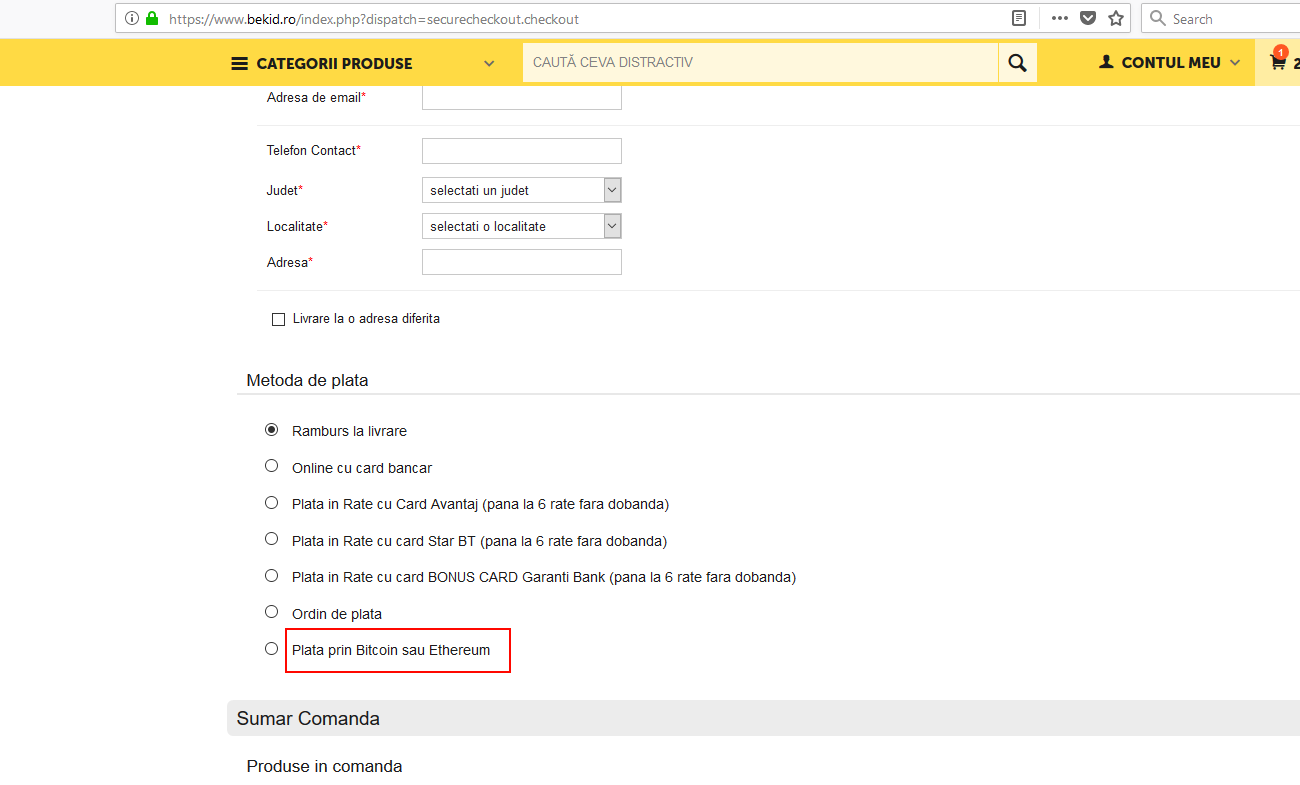
Task: Open the shopping cart icon
Action: tap(1277, 62)
